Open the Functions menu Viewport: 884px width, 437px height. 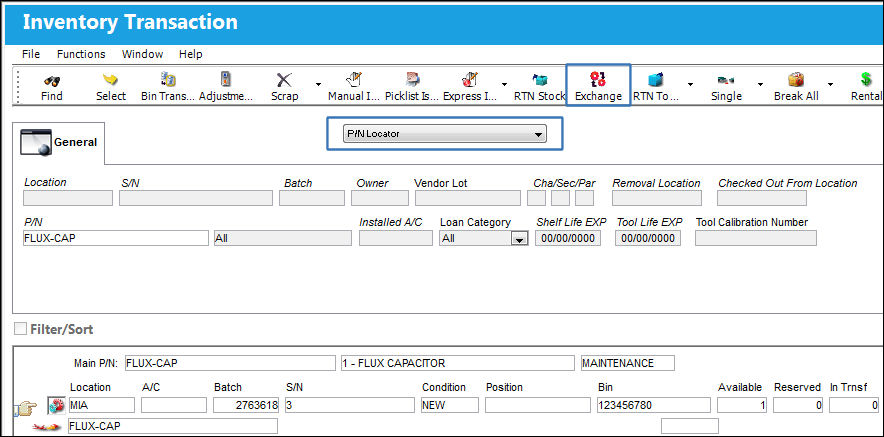click(x=81, y=54)
